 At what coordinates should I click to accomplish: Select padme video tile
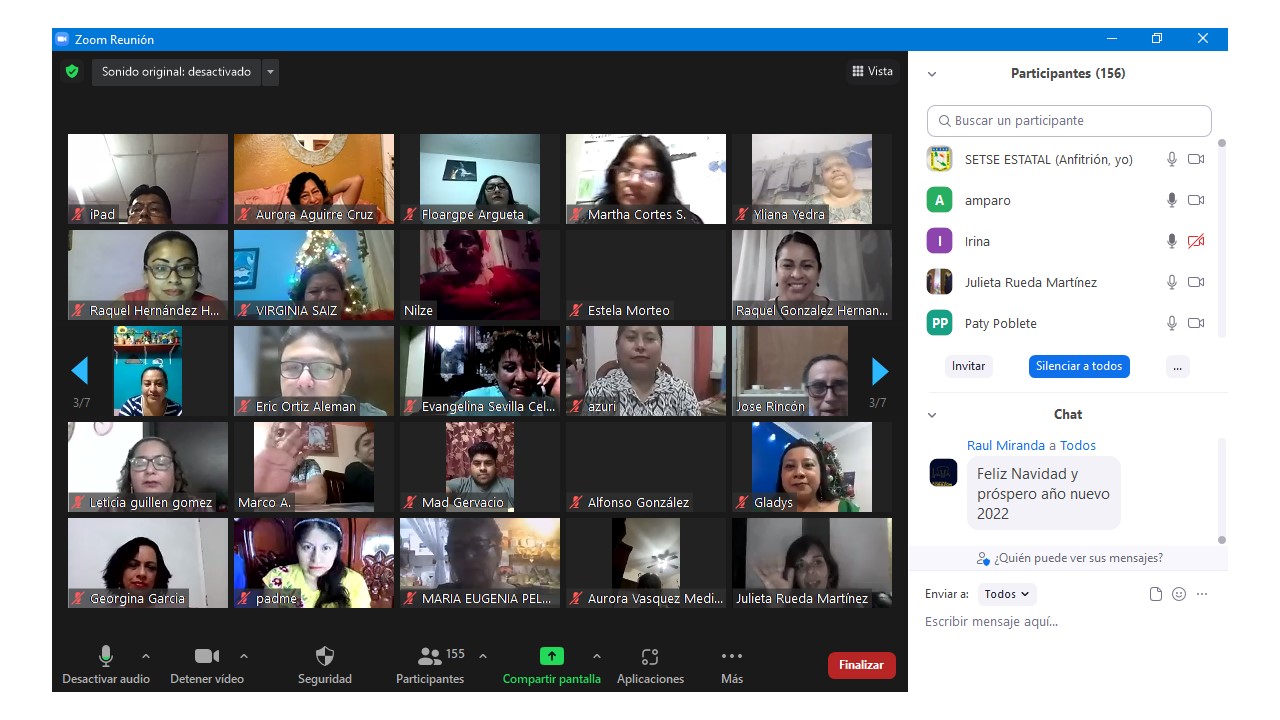tap(314, 563)
